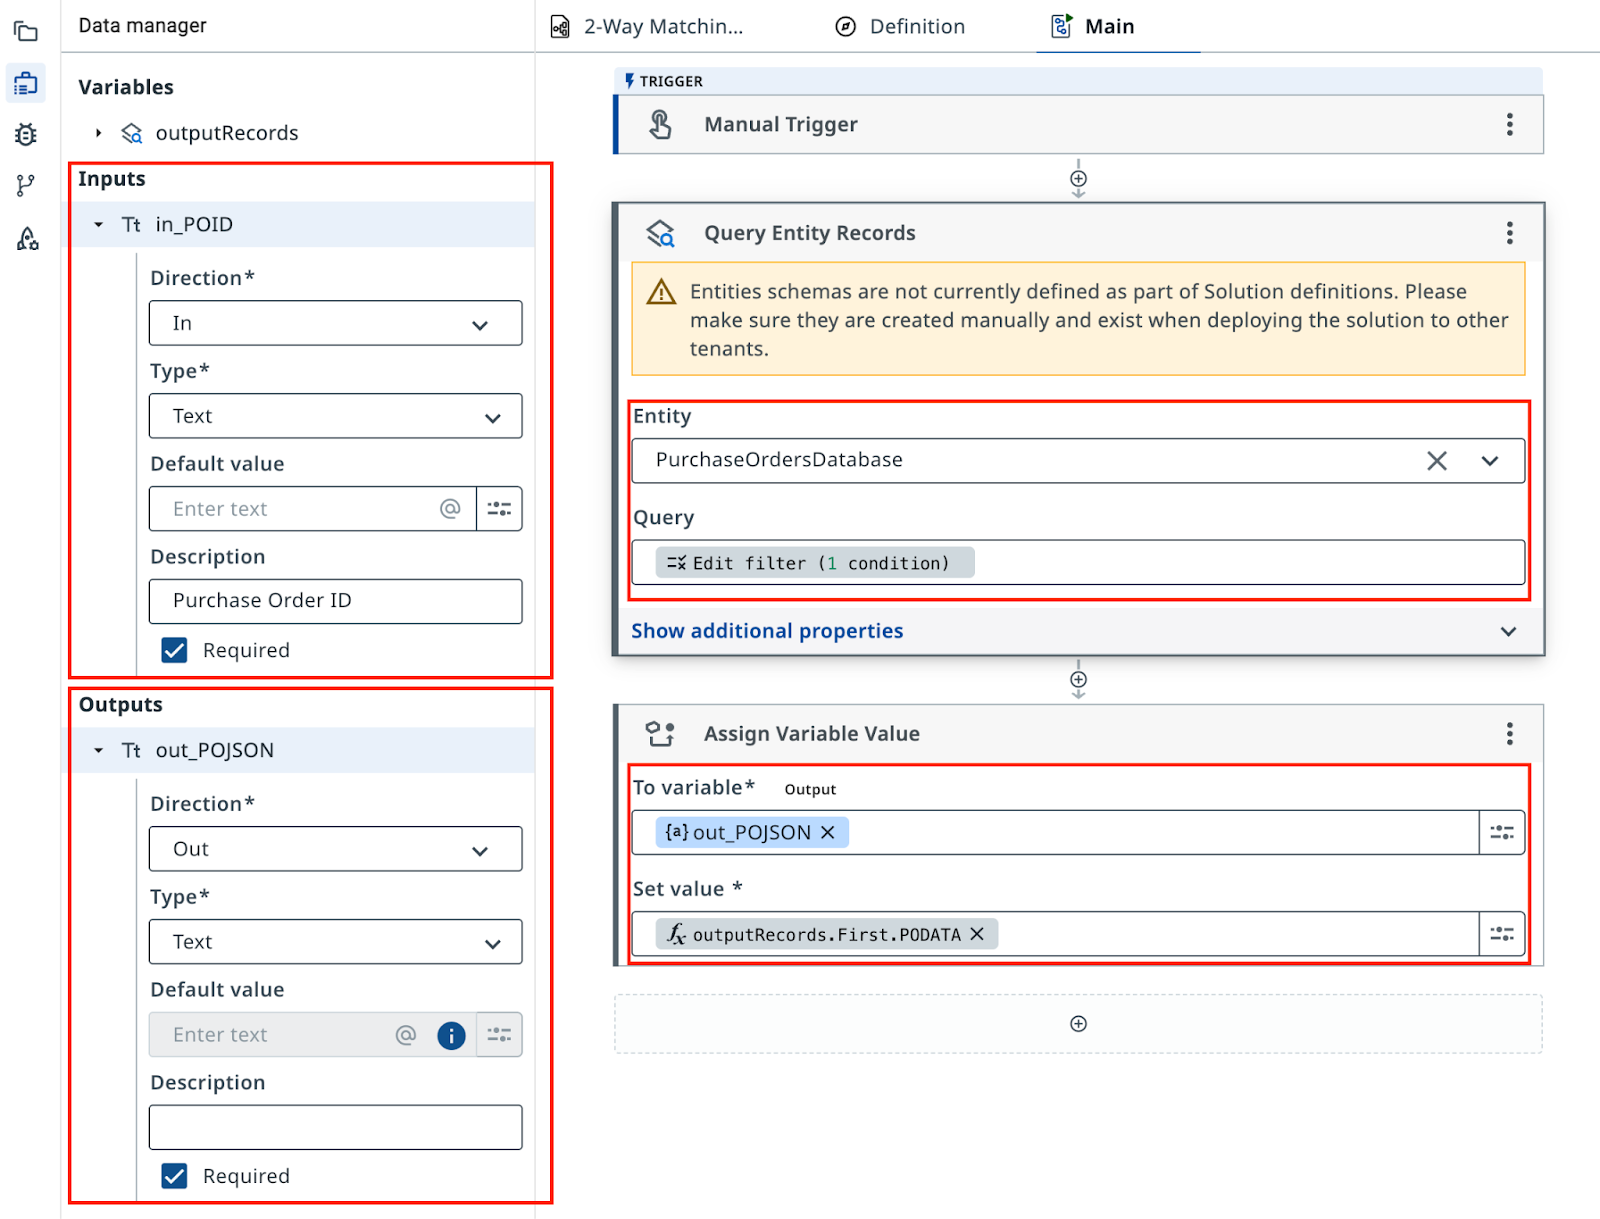Add activity below Query Entity Records
1600x1219 pixels.
coord(1078,680)
